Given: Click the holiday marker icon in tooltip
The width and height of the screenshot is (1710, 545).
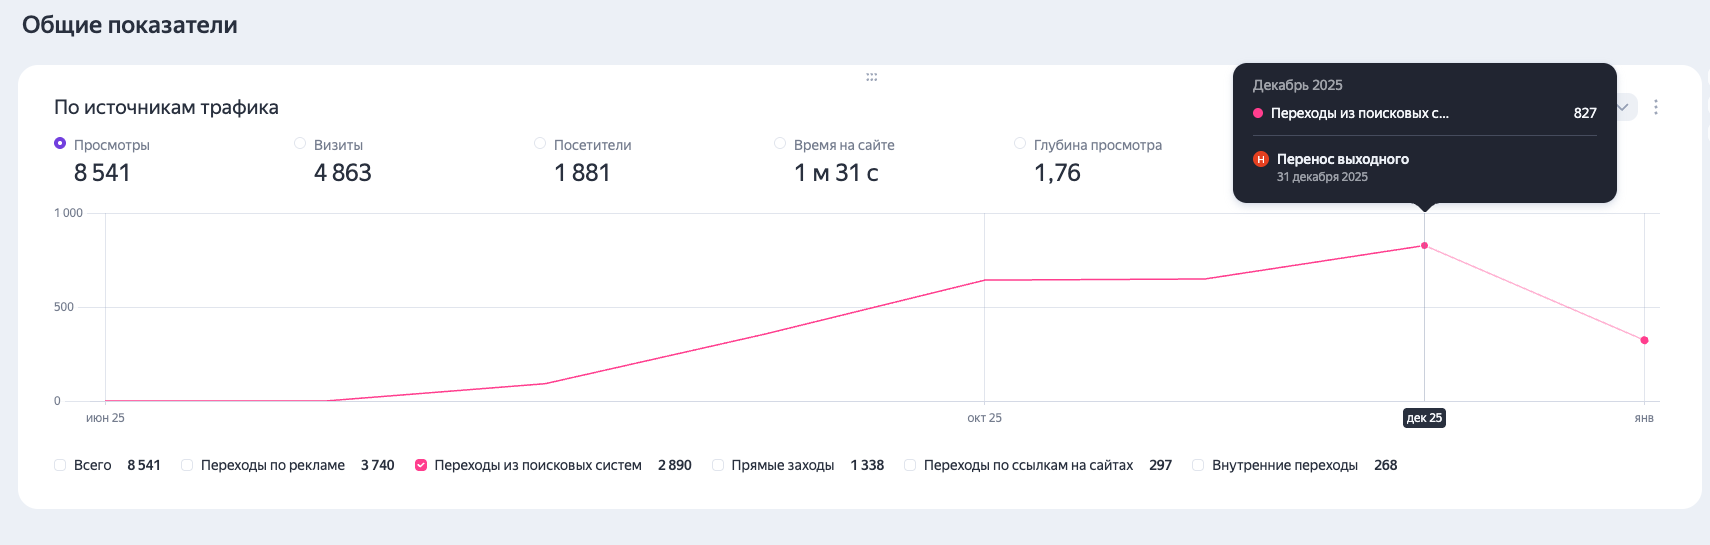Looking at the screenshot, I should 1261,159.
